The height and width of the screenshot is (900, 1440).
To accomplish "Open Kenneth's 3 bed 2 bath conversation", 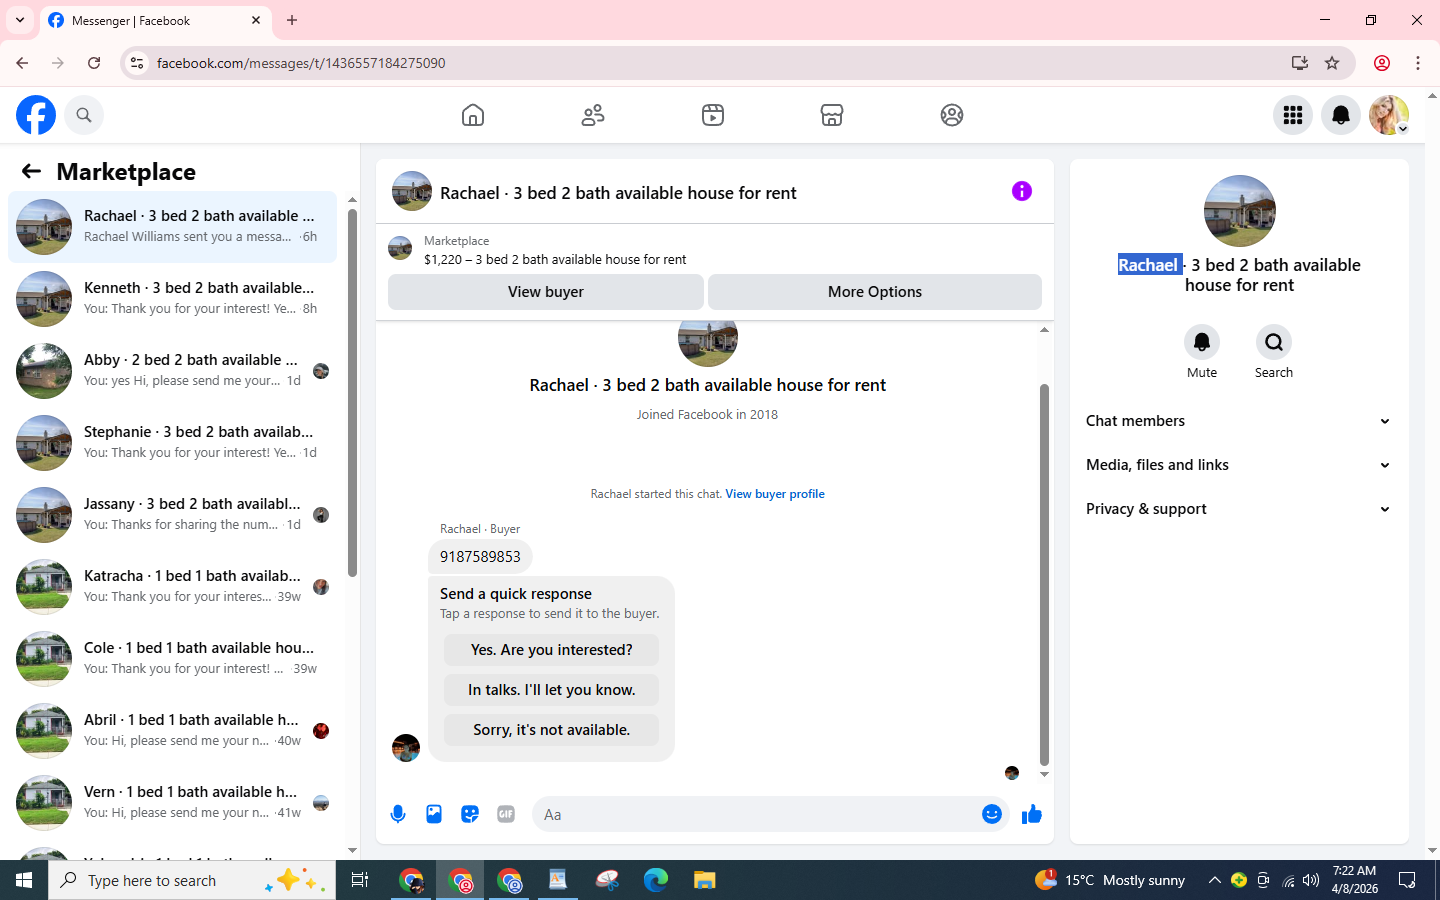I will [x=172, y=299].
